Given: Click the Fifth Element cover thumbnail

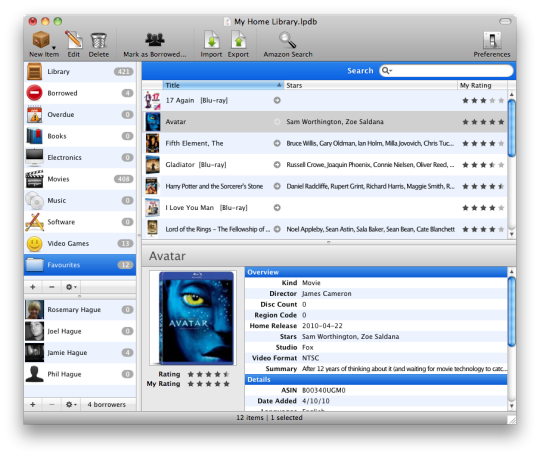Looking at the screenshot, I should [152, 143].
